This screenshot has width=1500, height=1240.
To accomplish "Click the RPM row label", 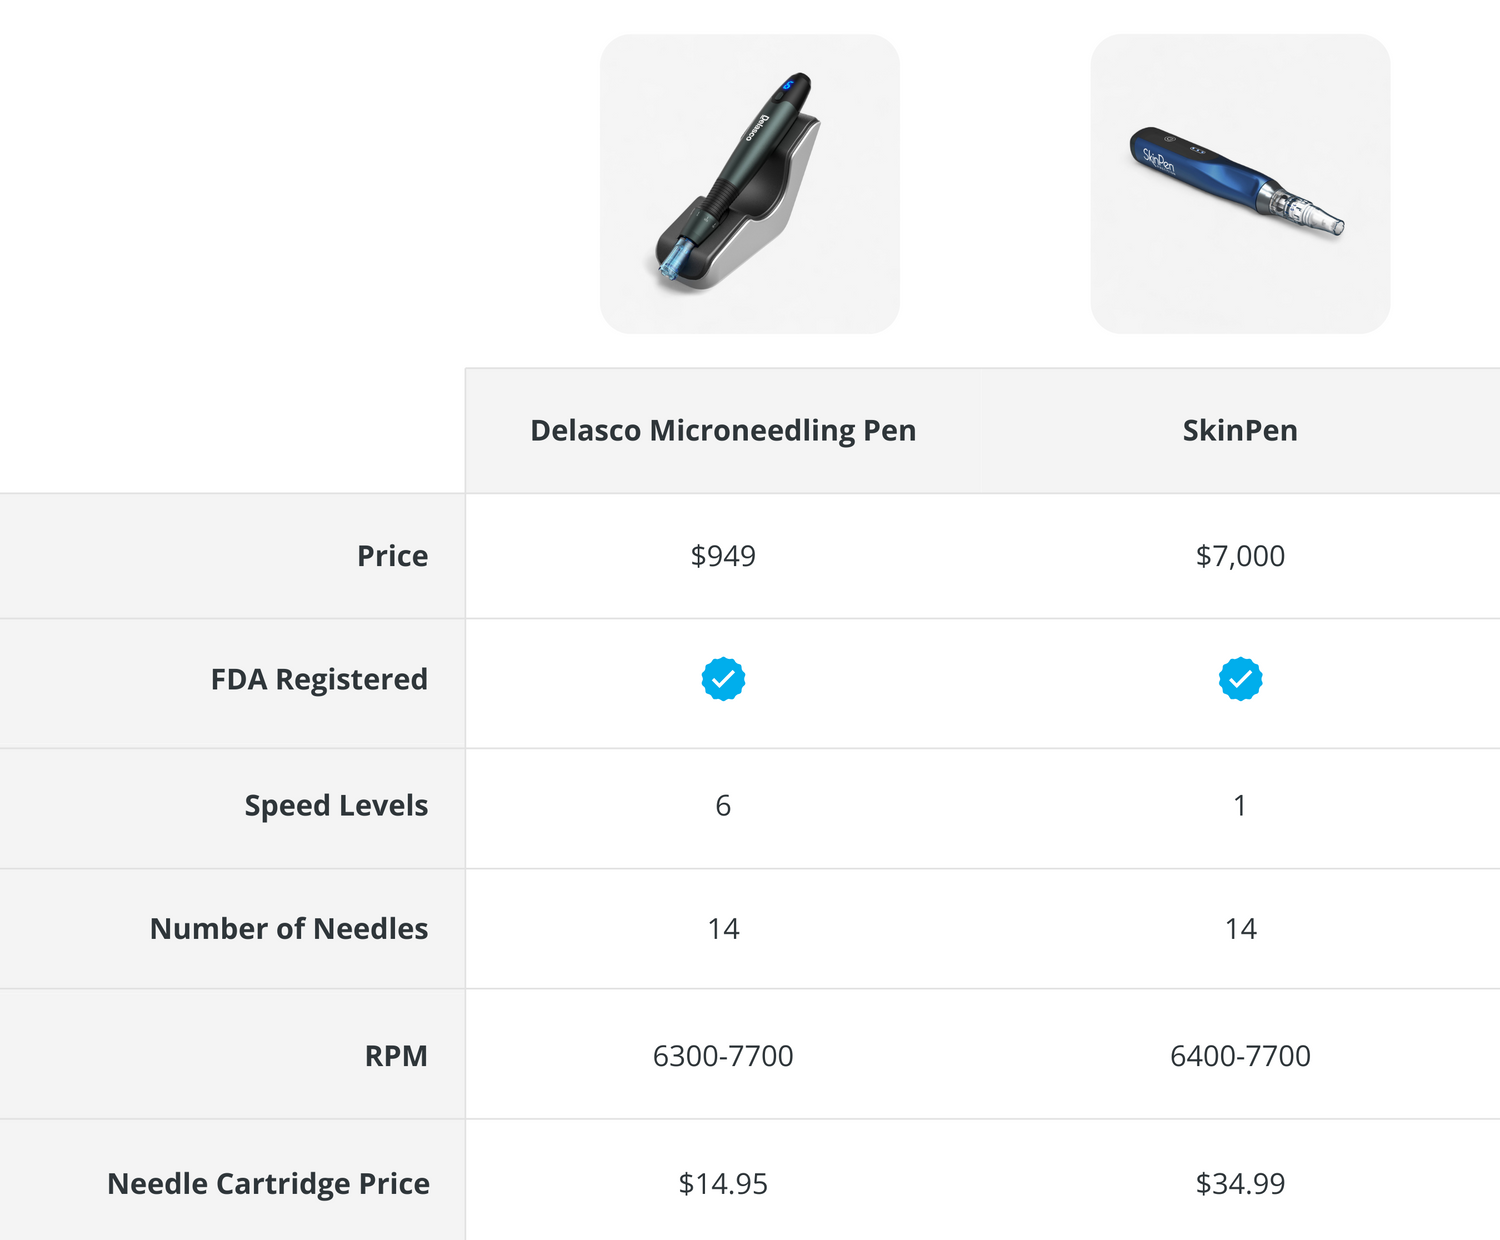I will [396, 1056].
